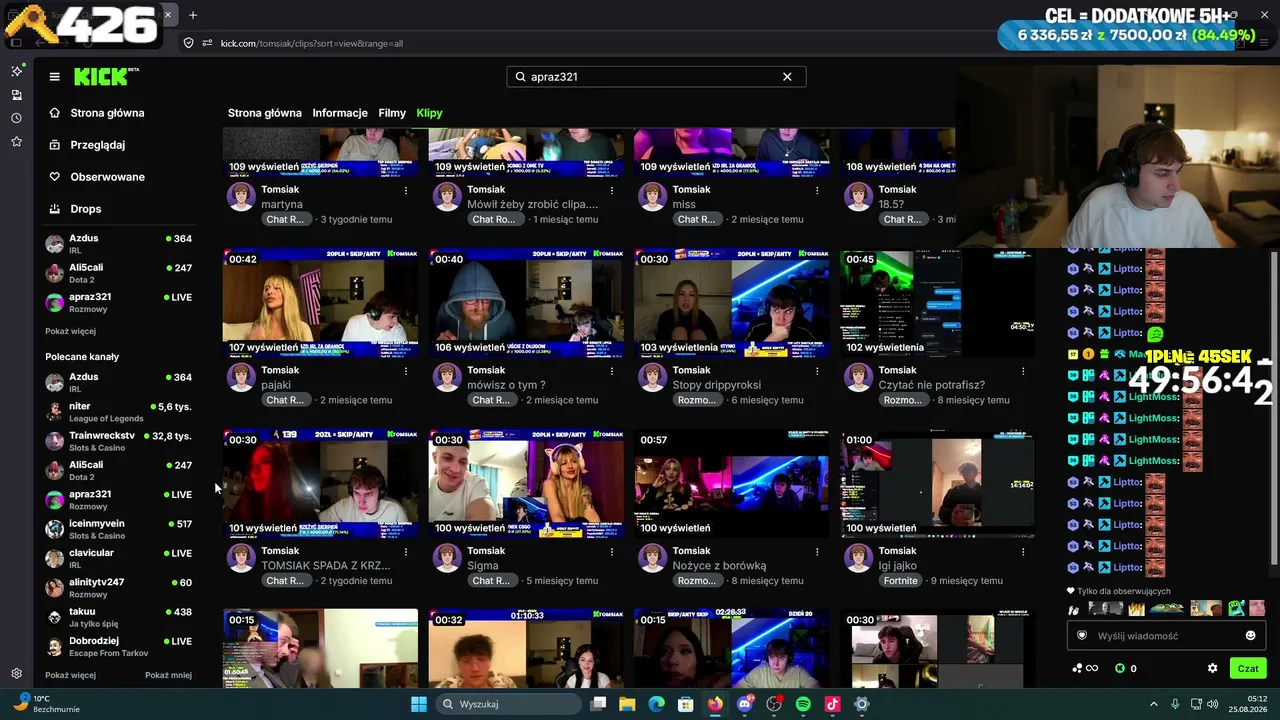Open the niter League of Legends channel
The height and width of the screenshot is (720, 1280).
click(x=118, y=412)
